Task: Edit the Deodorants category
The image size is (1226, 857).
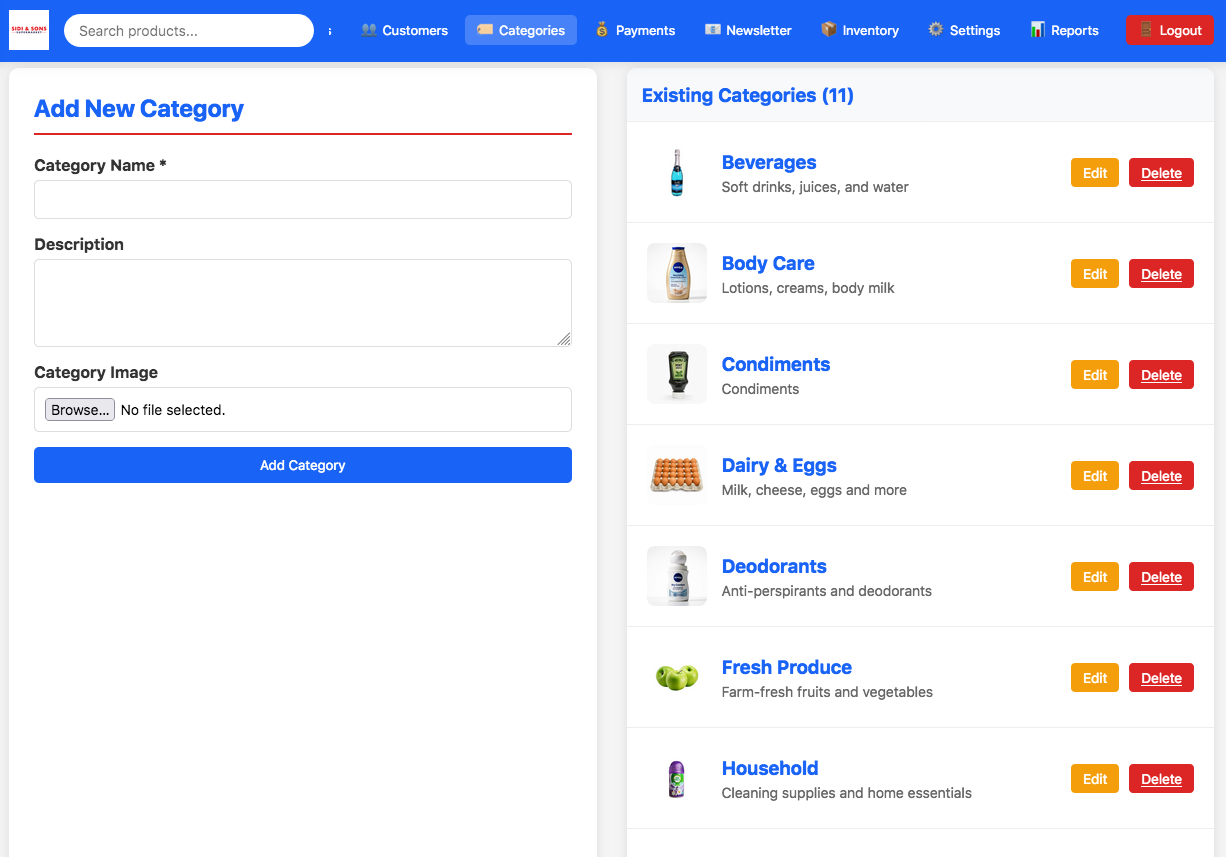Action: coord(1095,577)
